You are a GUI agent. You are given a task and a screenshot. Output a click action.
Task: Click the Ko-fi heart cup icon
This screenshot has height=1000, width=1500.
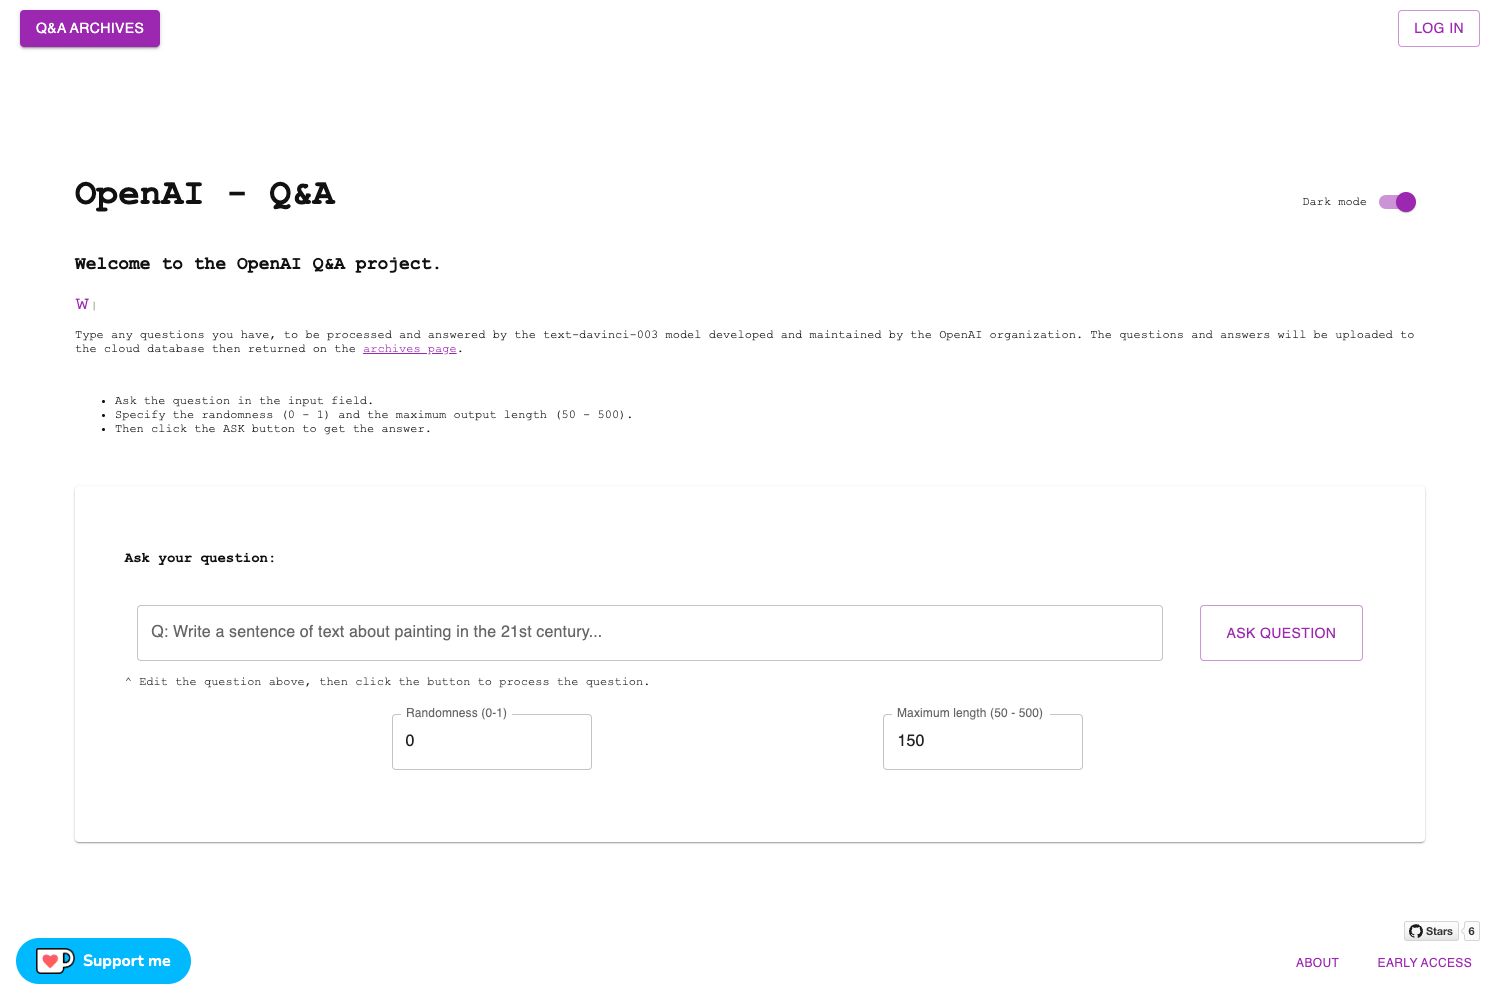55,961
